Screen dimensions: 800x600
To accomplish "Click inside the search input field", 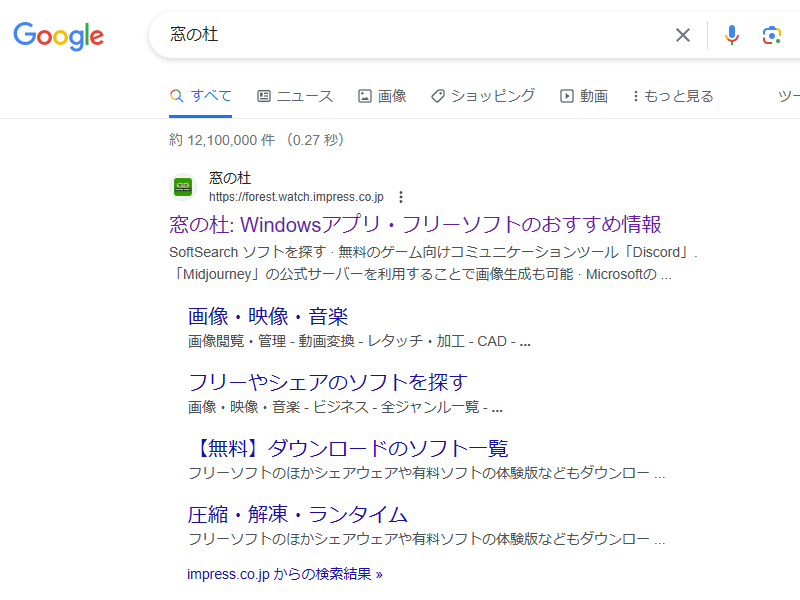I will point(400,34).
